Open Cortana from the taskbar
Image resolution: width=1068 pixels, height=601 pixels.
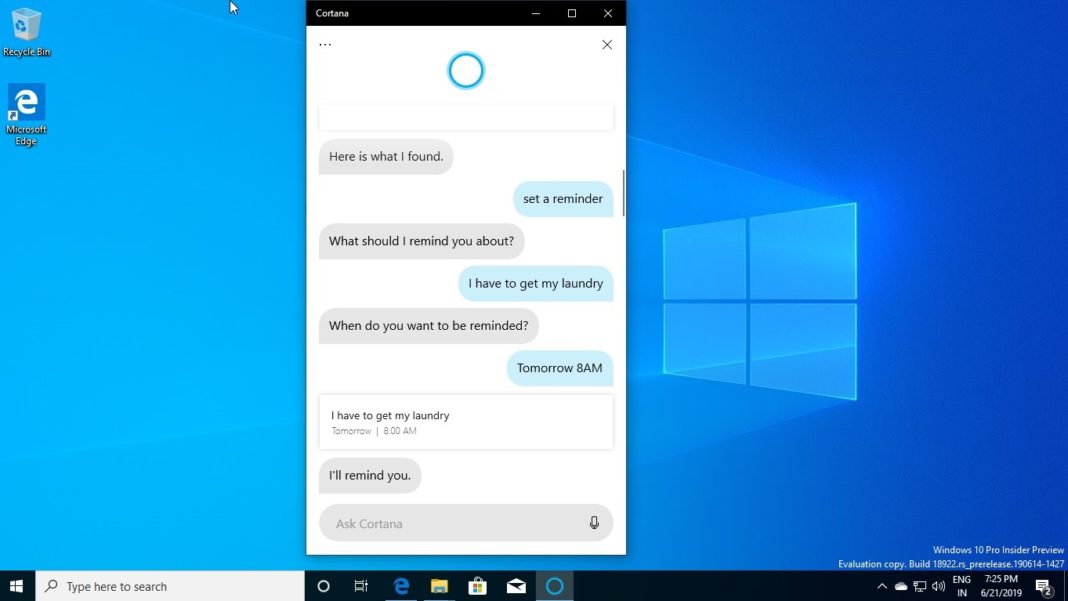(x=555, y=586)
